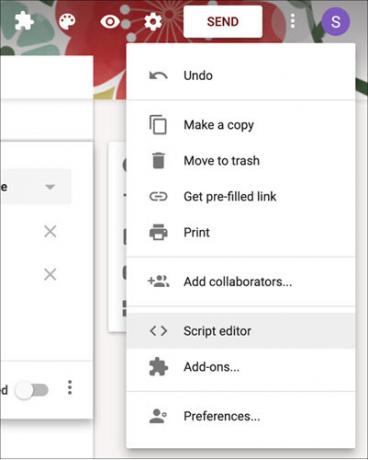Select Add-ons menu entry
Screen dimensions: 368x460
click(241, 367)
